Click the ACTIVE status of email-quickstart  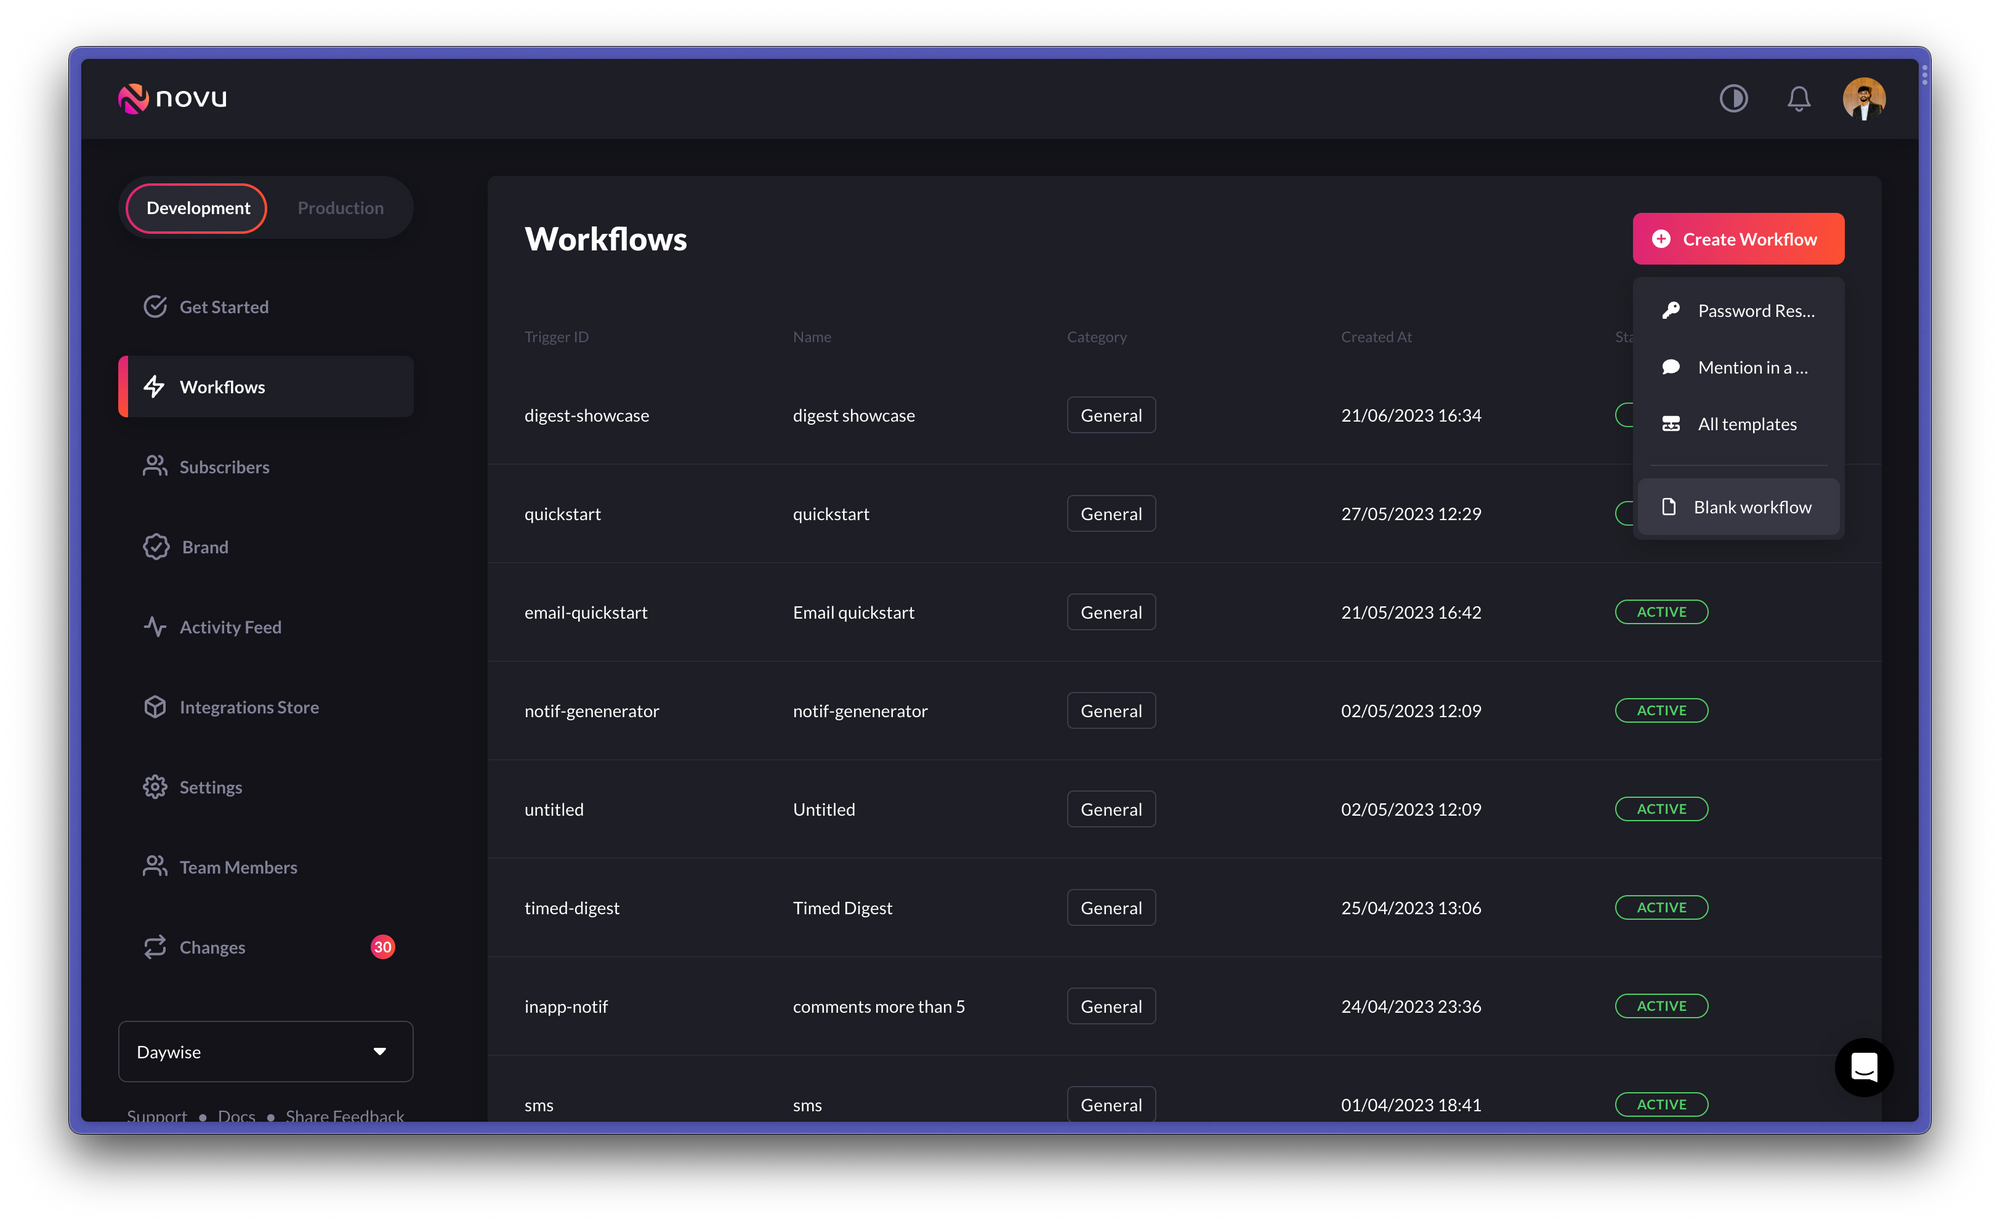click(1661, 612)
